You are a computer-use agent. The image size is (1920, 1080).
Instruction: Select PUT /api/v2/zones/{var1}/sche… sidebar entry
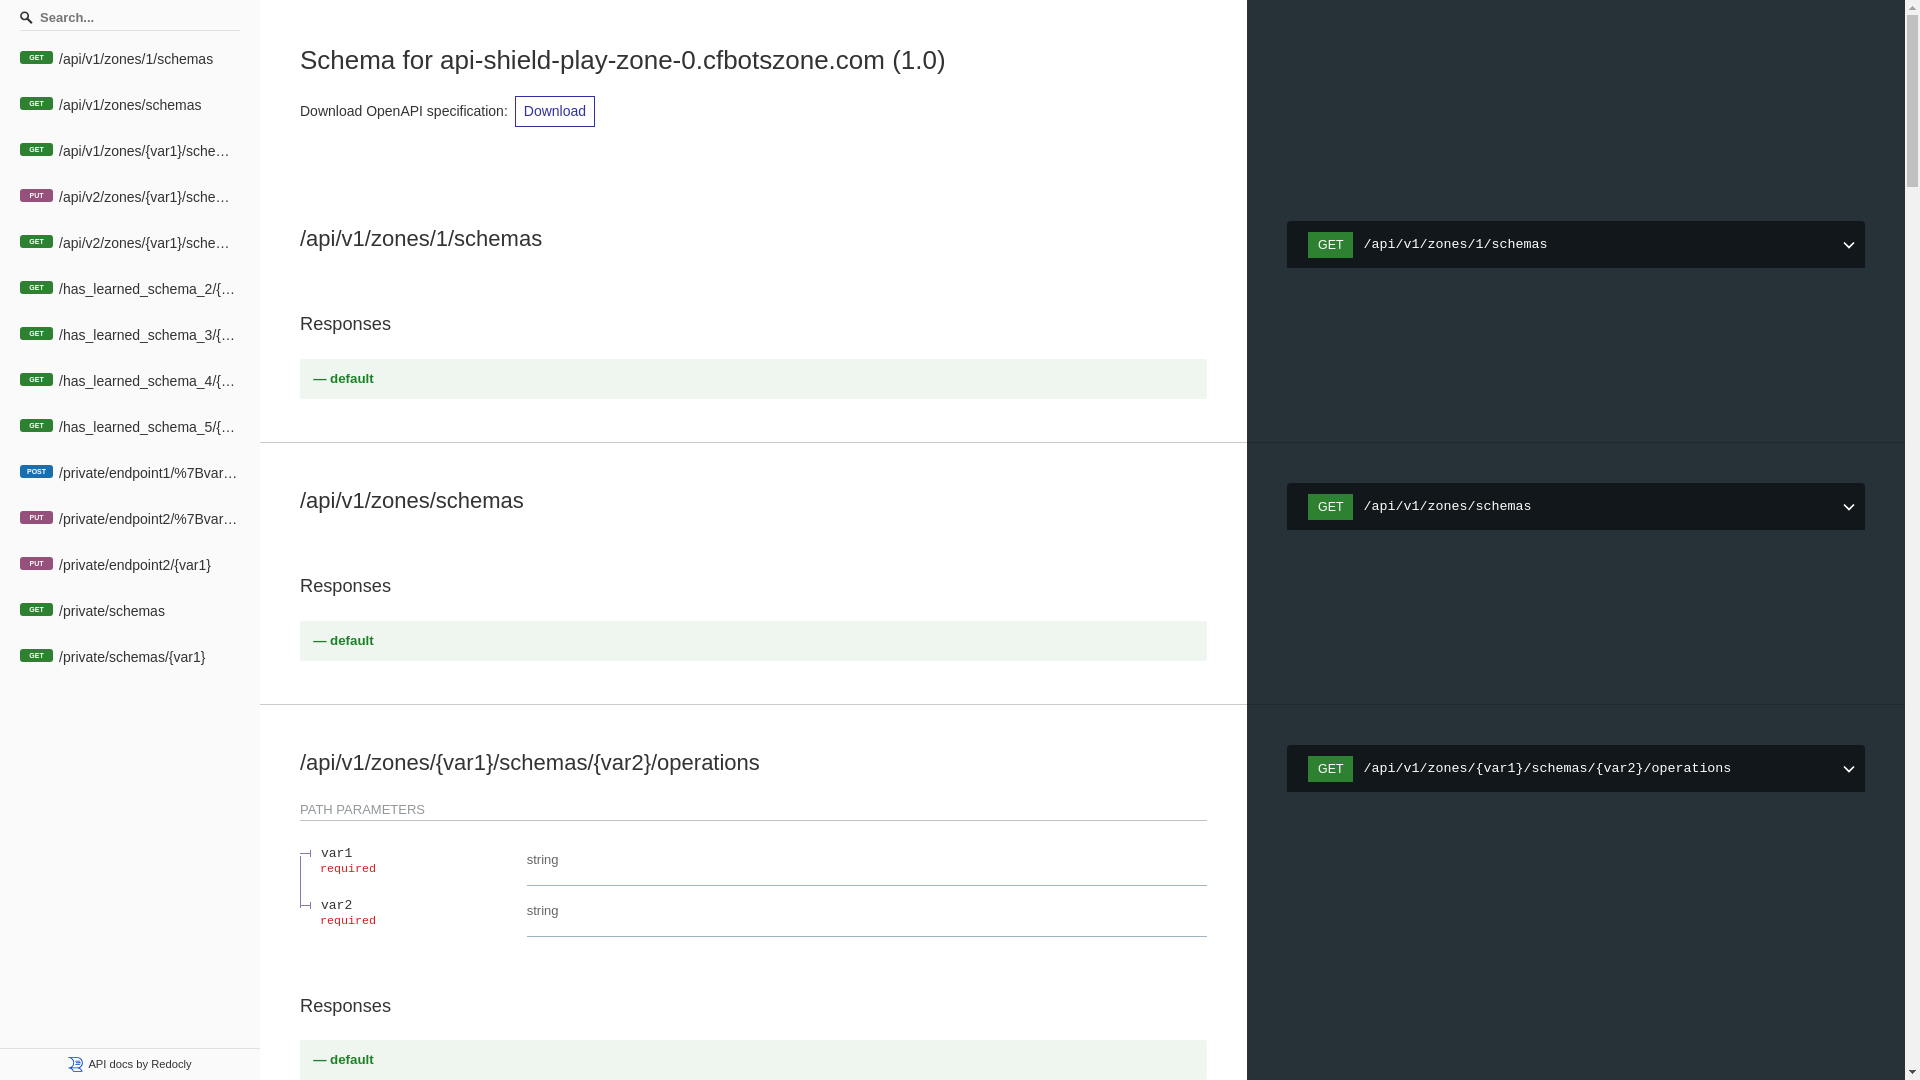coord(130,197)
